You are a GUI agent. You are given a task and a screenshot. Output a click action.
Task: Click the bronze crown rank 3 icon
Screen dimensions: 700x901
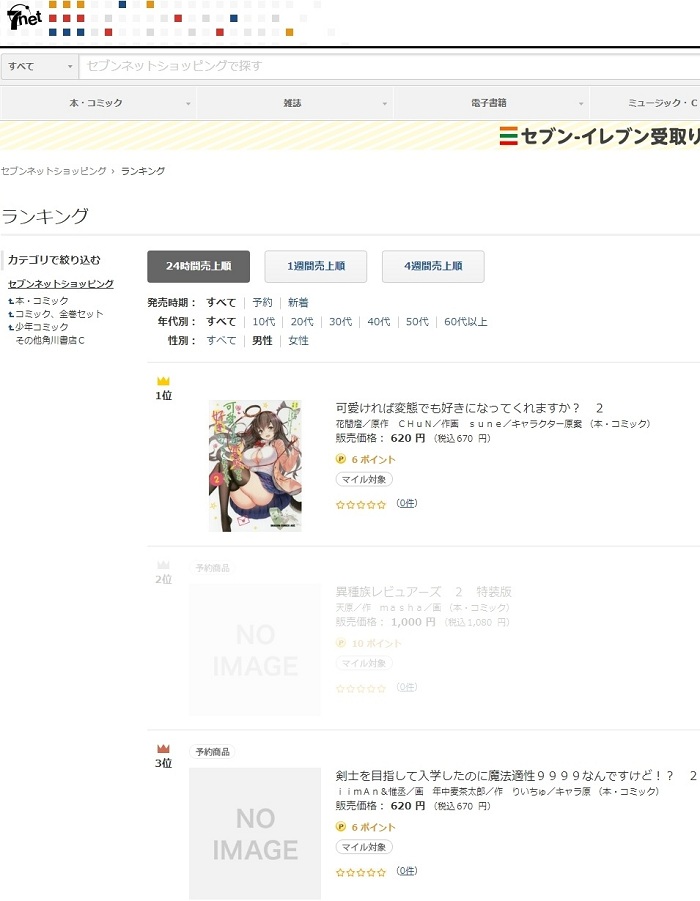pyautogui.click(x=163, y=749)
